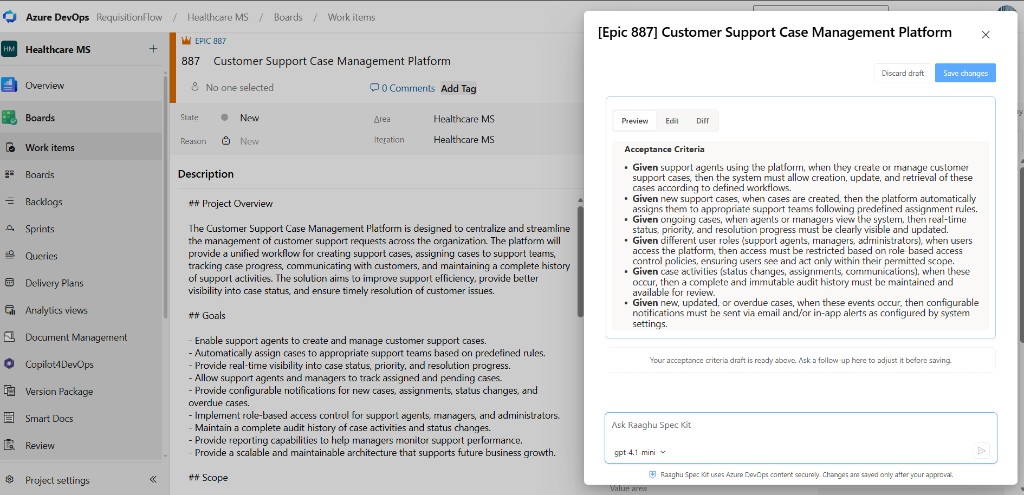Click the plus icon beside Healthcare MS
Viewport: 1024px width, 495px height.
153,48
